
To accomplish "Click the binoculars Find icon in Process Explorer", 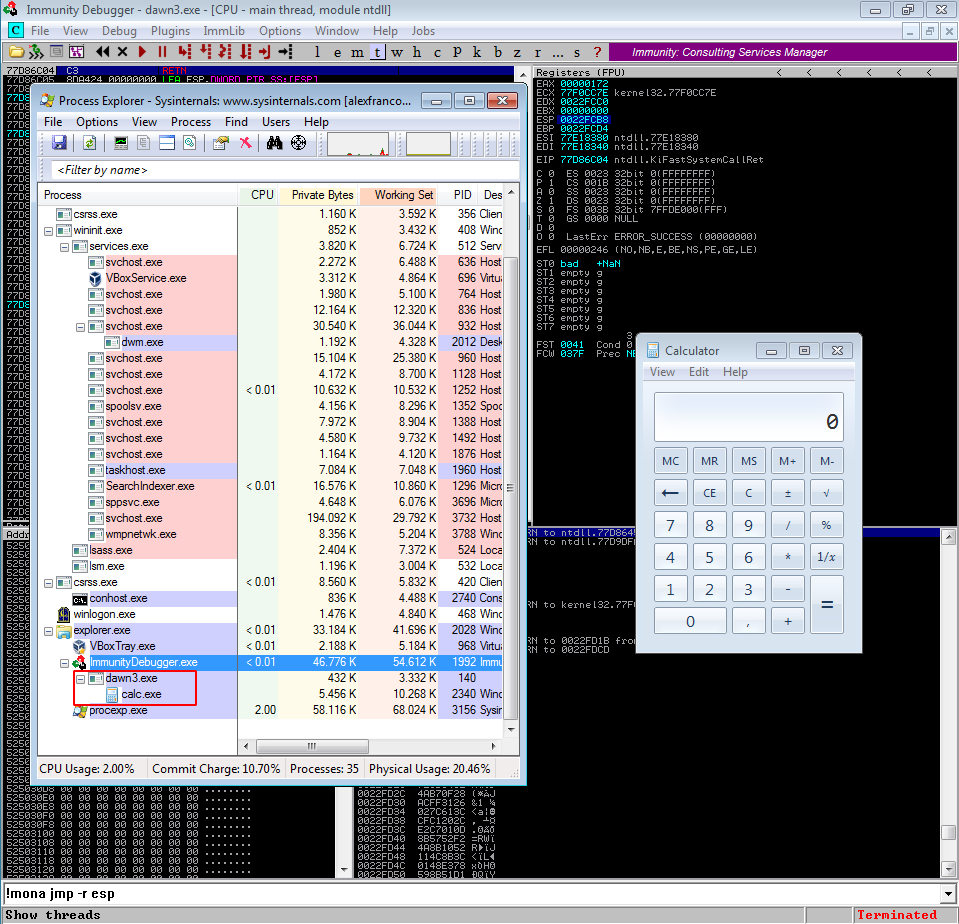I will coord(275,143).
